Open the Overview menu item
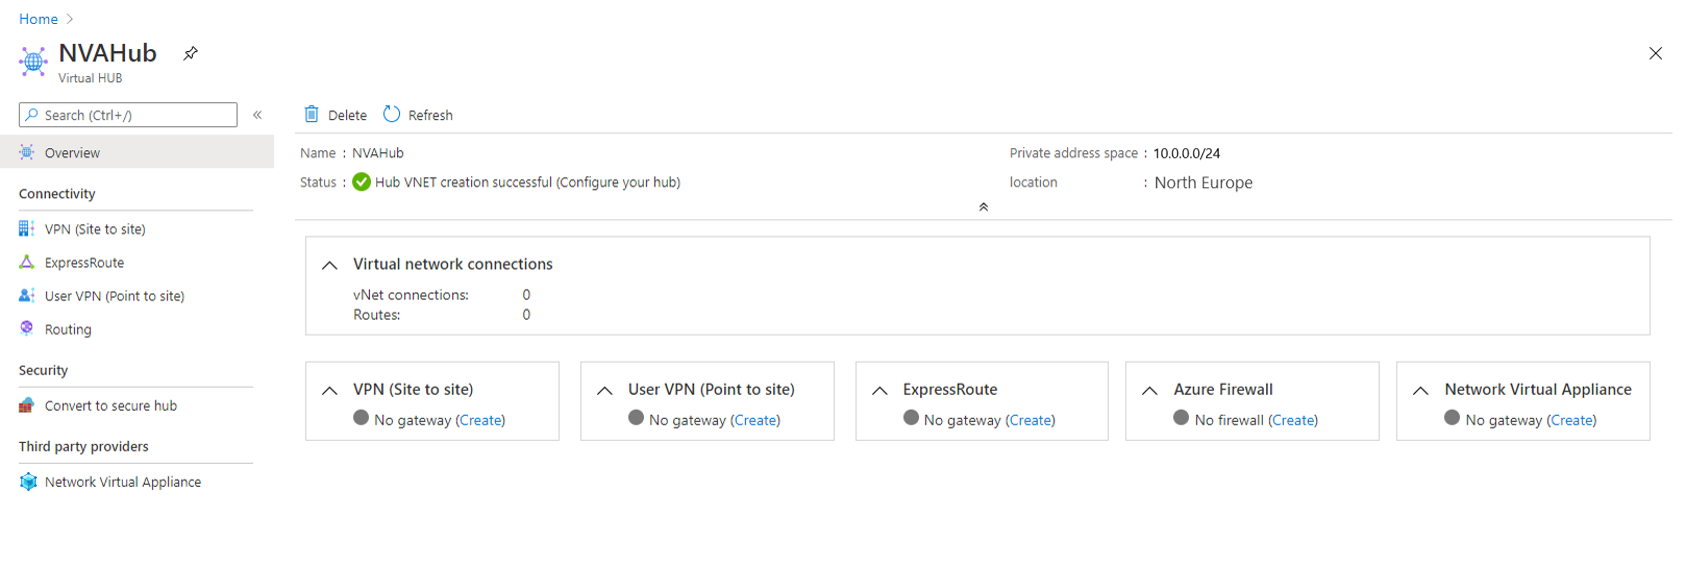 coord(72,153)
